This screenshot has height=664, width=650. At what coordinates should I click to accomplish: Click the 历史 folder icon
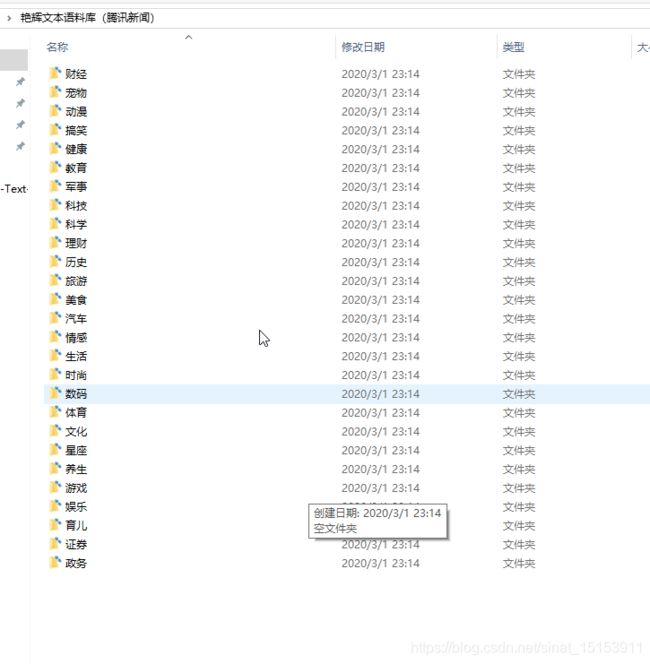point(55,262)
